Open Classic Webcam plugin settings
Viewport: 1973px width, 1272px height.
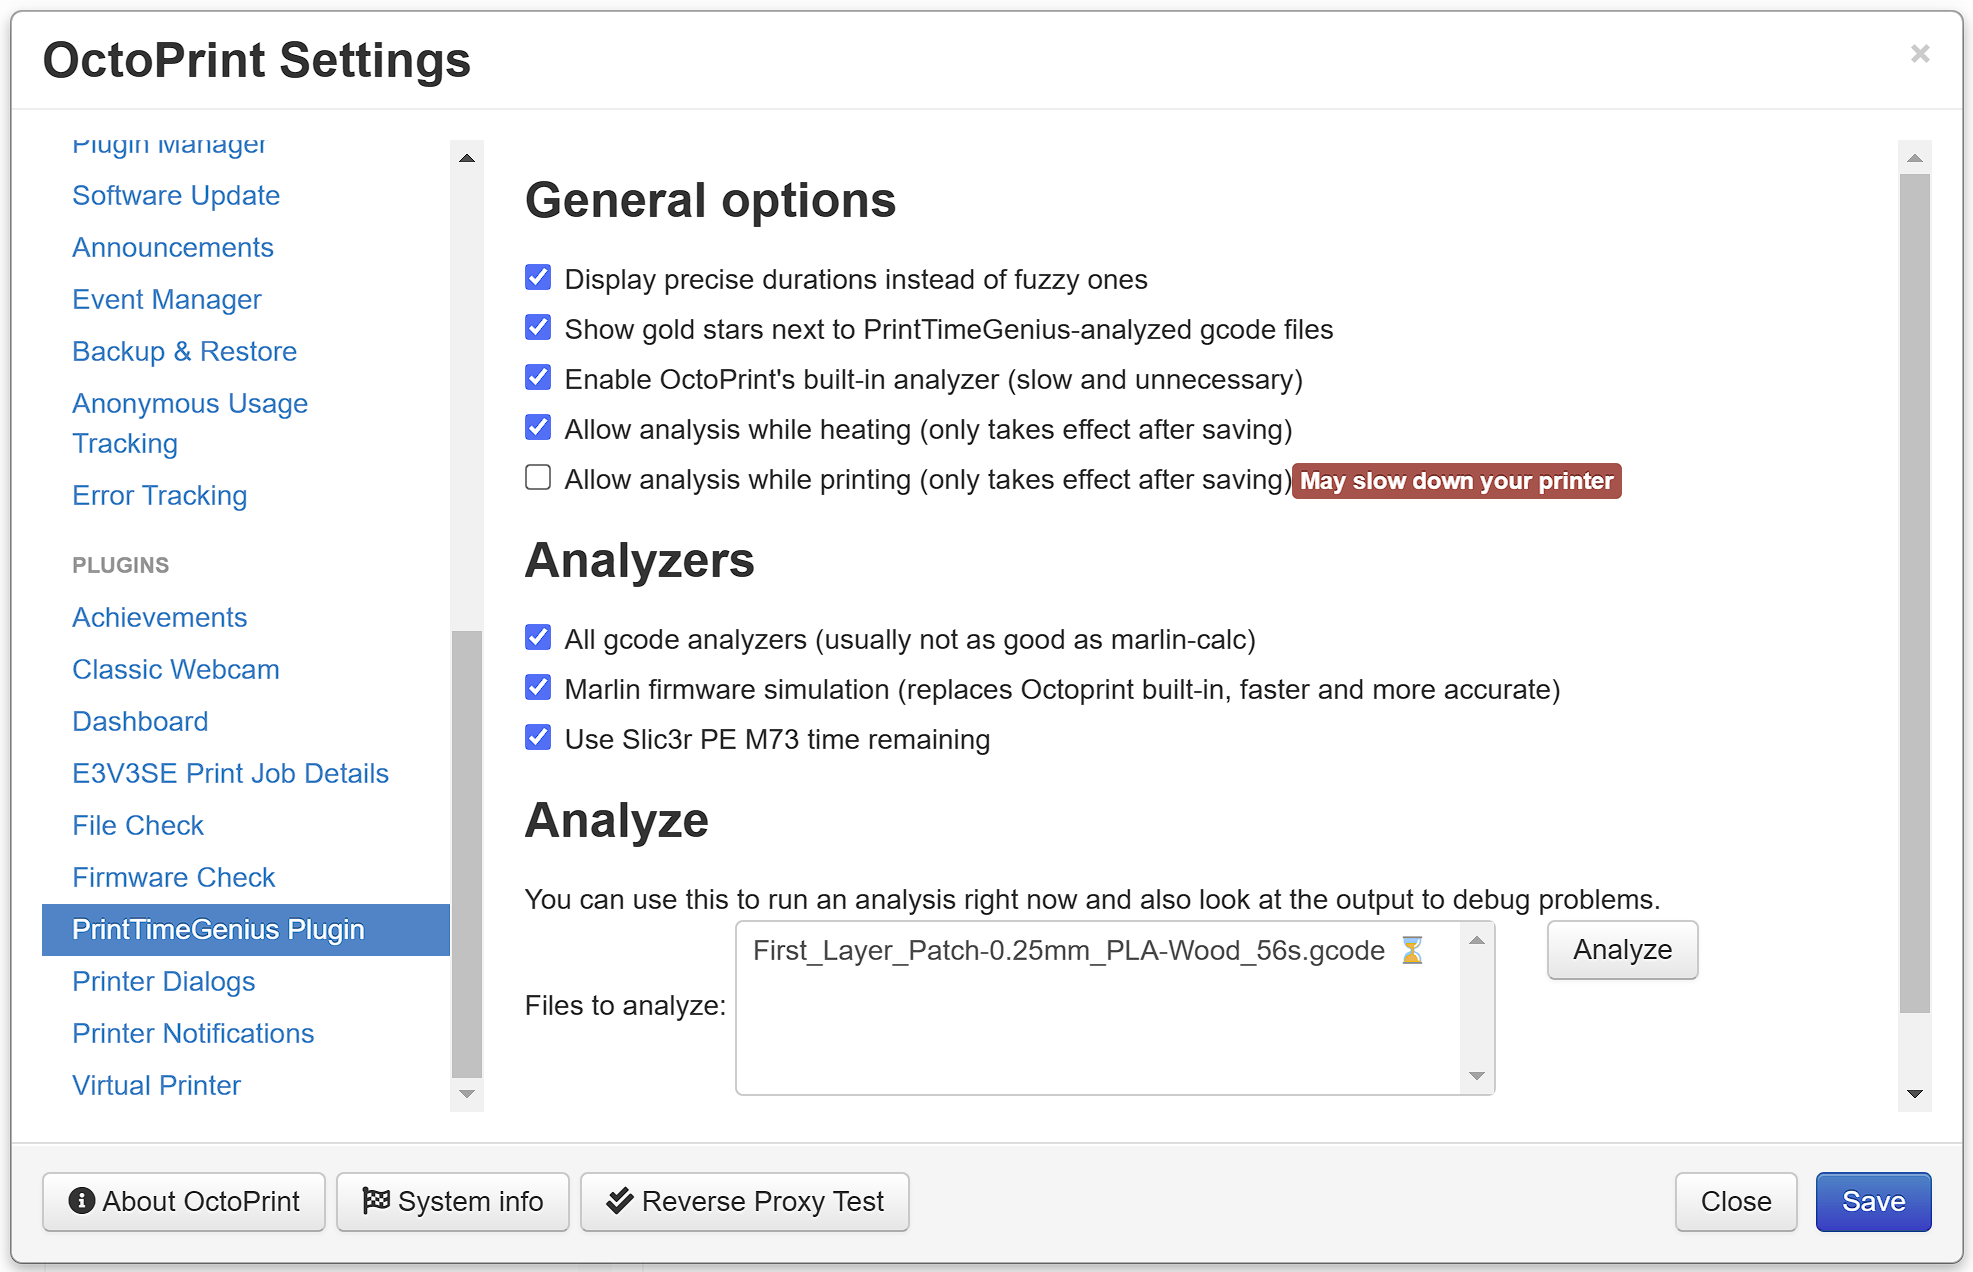pyautogui.click(x=176, y=669)
